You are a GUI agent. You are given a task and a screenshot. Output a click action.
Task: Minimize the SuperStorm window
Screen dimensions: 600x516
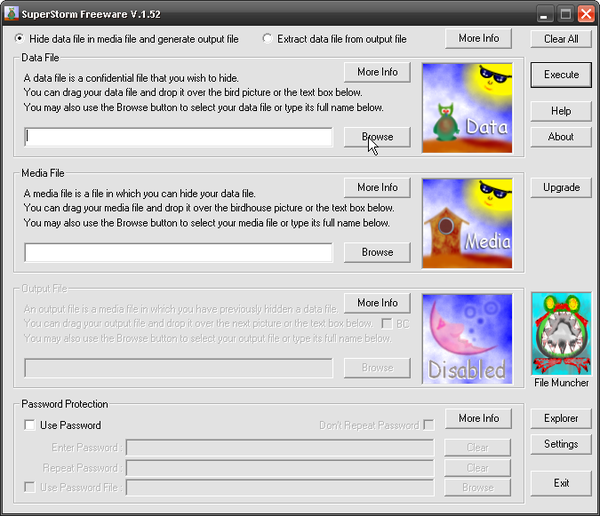click(545, 14)
